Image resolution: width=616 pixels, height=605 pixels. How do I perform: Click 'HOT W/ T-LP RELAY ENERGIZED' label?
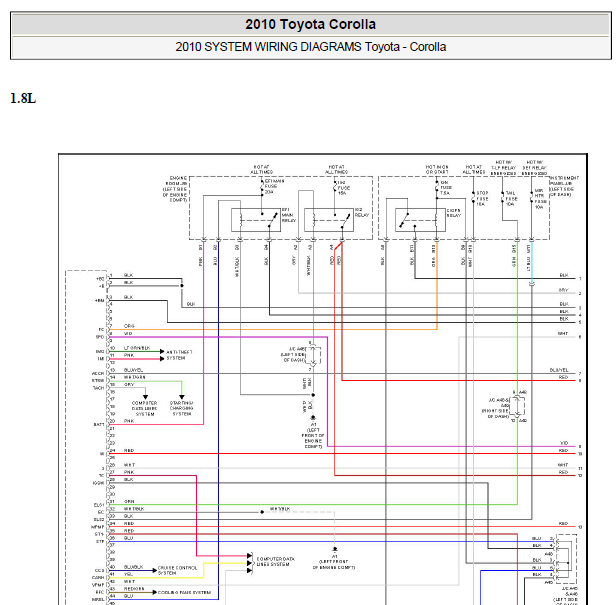pos(503,168)
